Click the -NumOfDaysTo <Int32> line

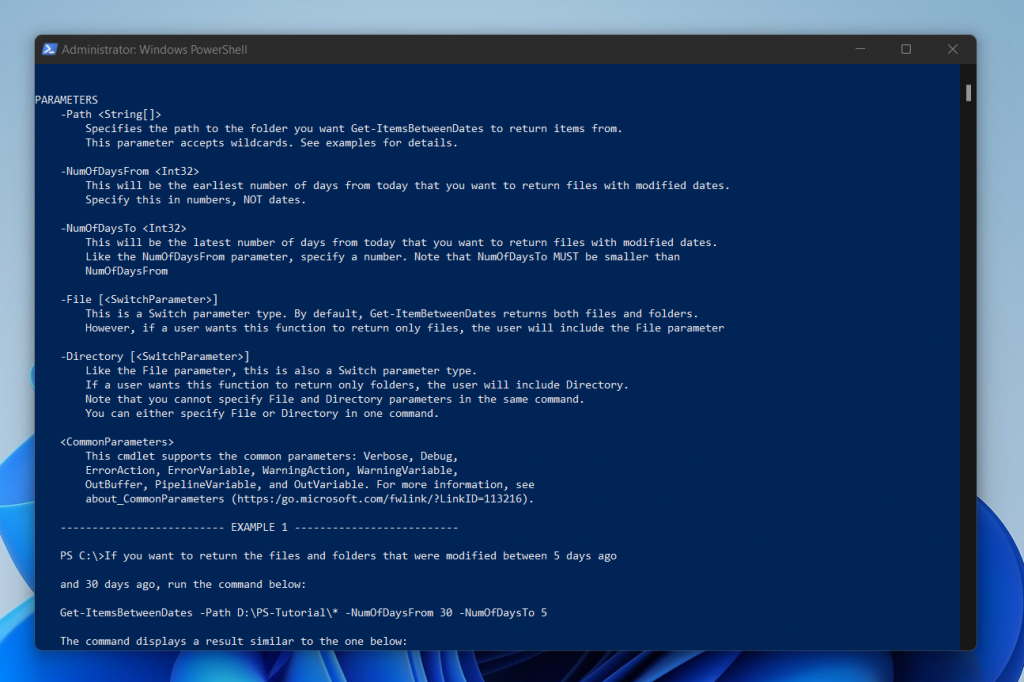(x=123, y=228)
